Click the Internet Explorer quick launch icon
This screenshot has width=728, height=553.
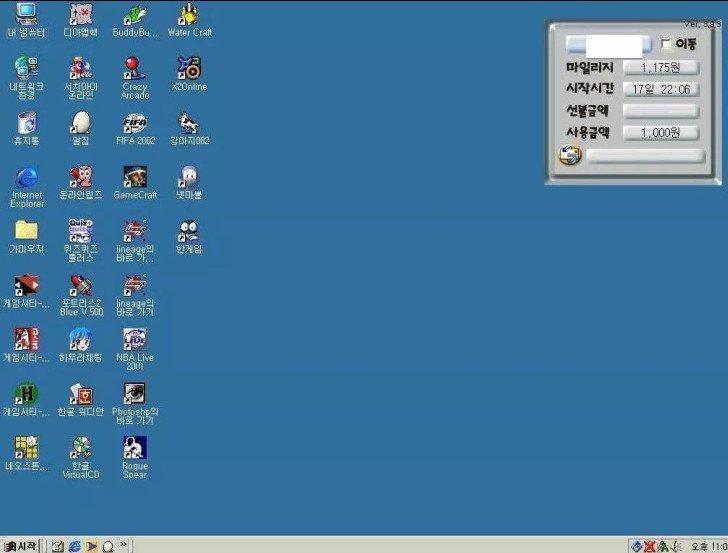[x=74, y=546]
